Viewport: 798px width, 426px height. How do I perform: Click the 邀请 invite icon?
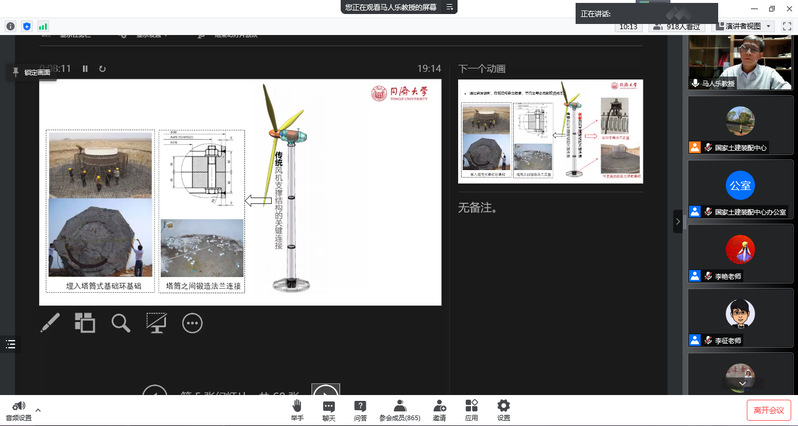[440, 410]
